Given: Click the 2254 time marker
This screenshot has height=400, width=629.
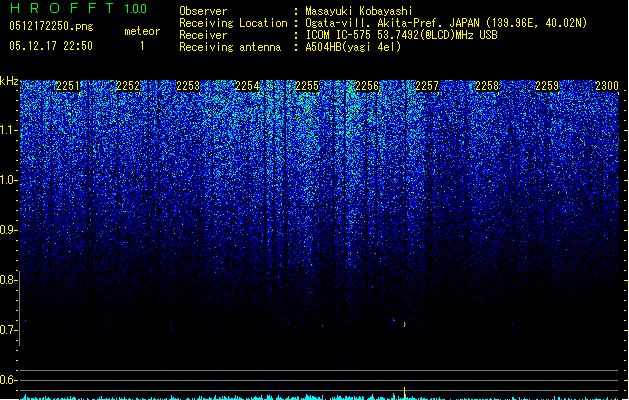Looking at the screenshot, I should [248, 86].
